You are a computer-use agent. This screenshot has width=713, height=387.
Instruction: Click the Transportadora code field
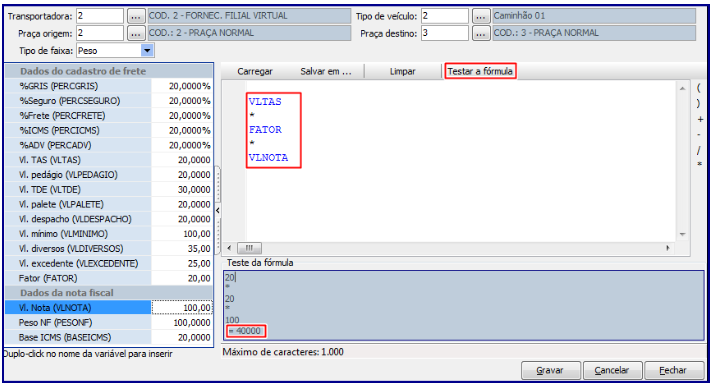(100, 16)
